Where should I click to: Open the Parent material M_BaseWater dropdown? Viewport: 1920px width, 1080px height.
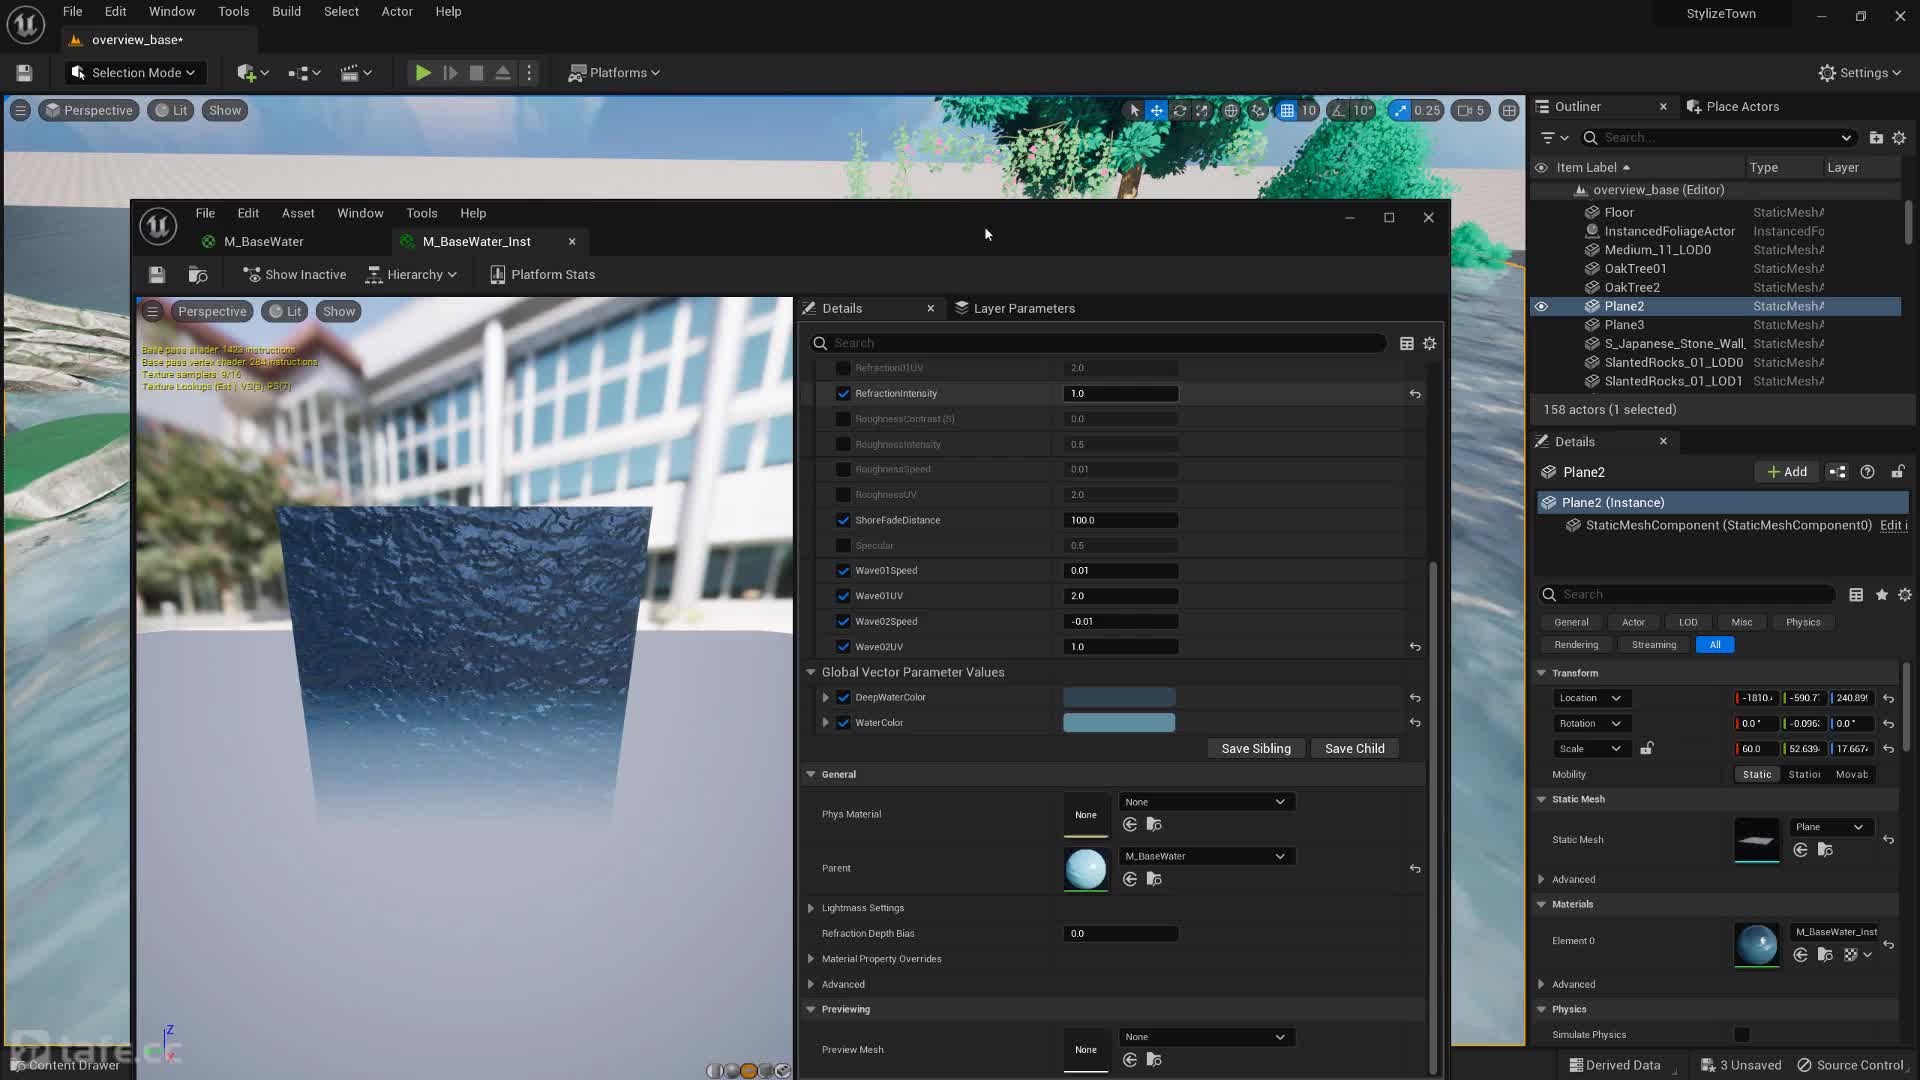pyautogui.click(x=1205, y=856)
